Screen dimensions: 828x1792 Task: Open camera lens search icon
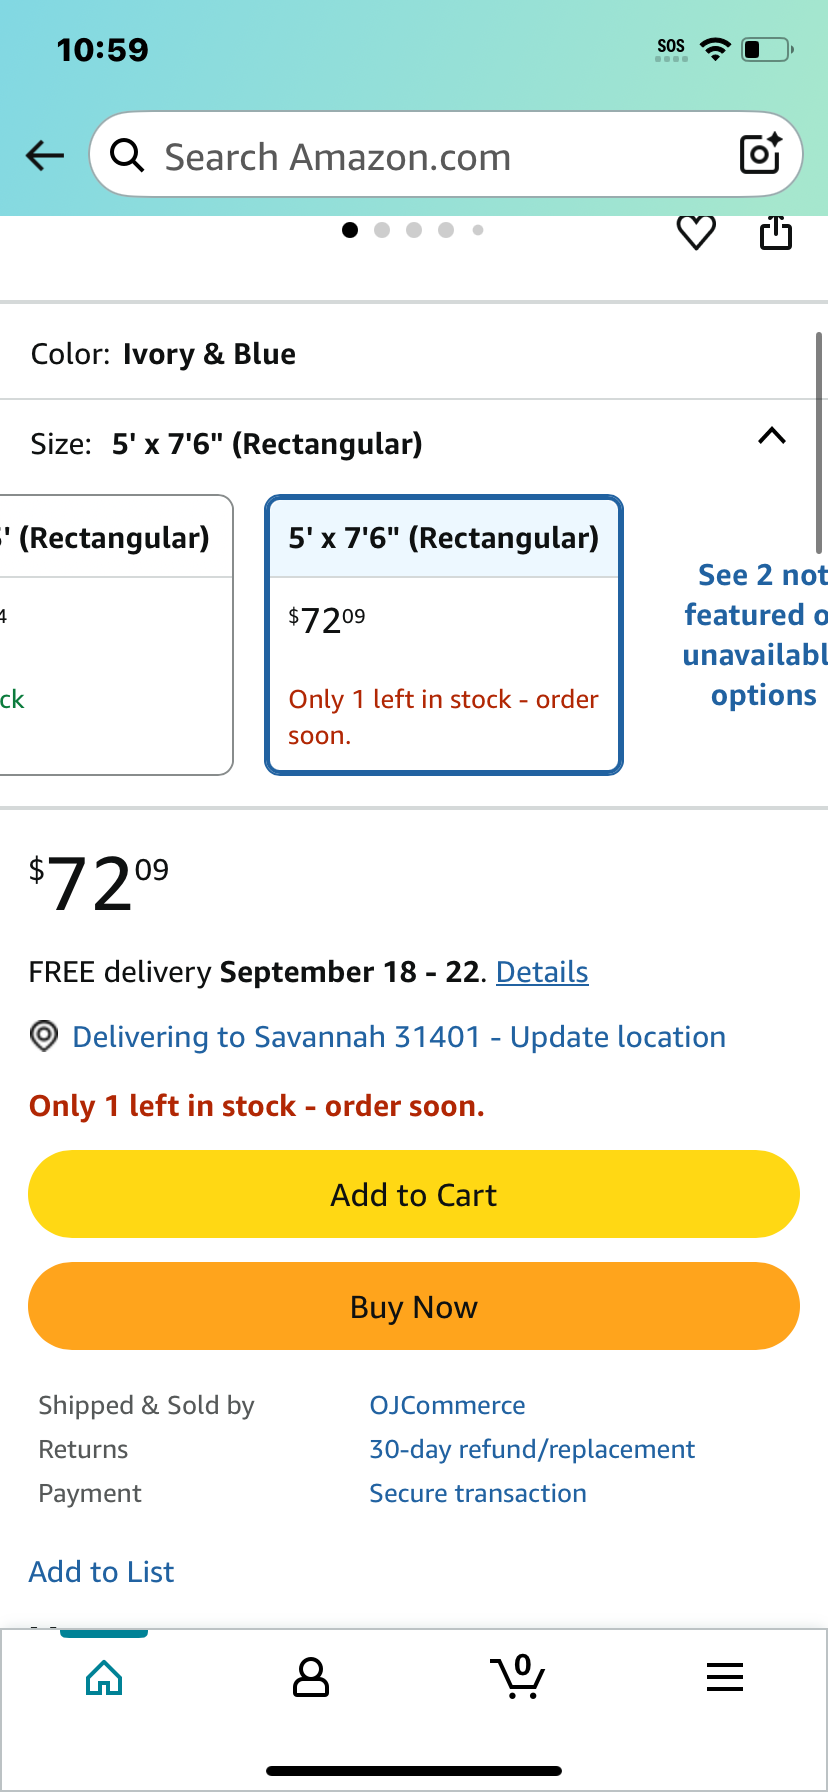760,154
